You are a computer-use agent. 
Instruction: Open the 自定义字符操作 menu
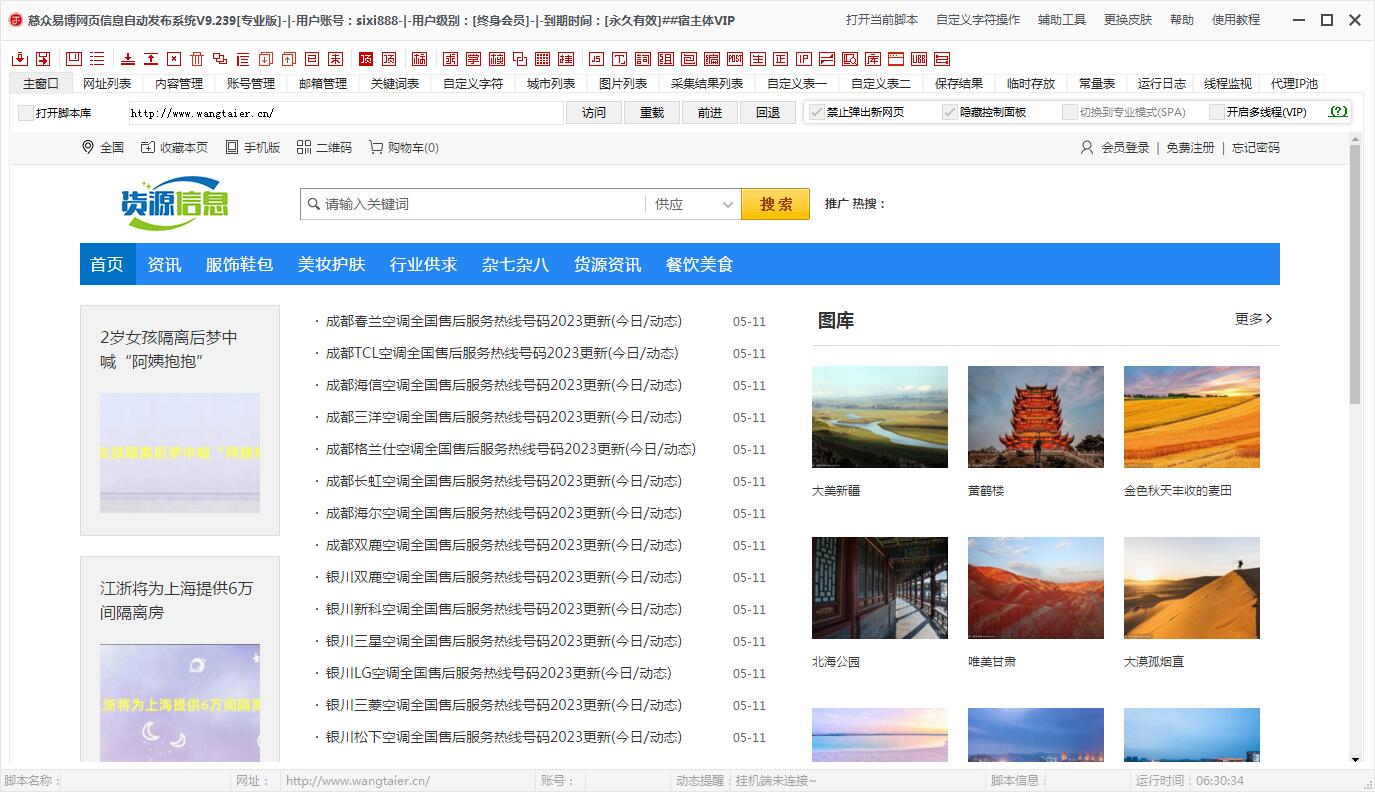[978, 19]
